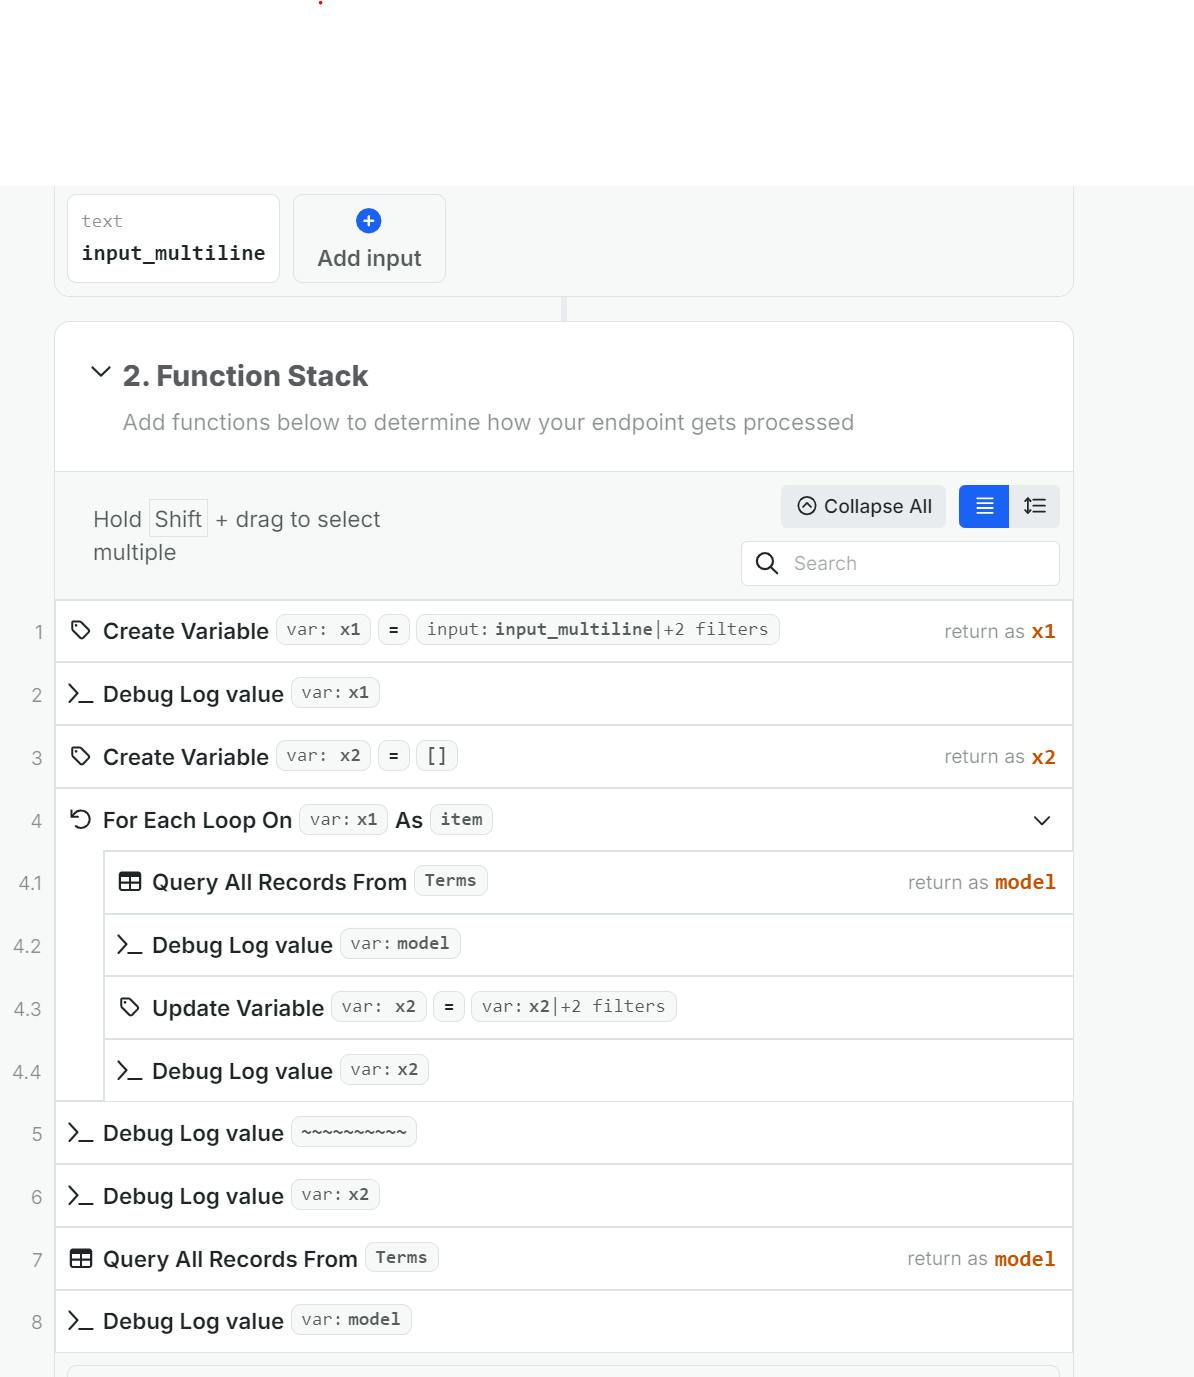This screenshot has width=1194, height=1377.
Task: Switch to compact list view toggle
Action: (x=984, y=506)
